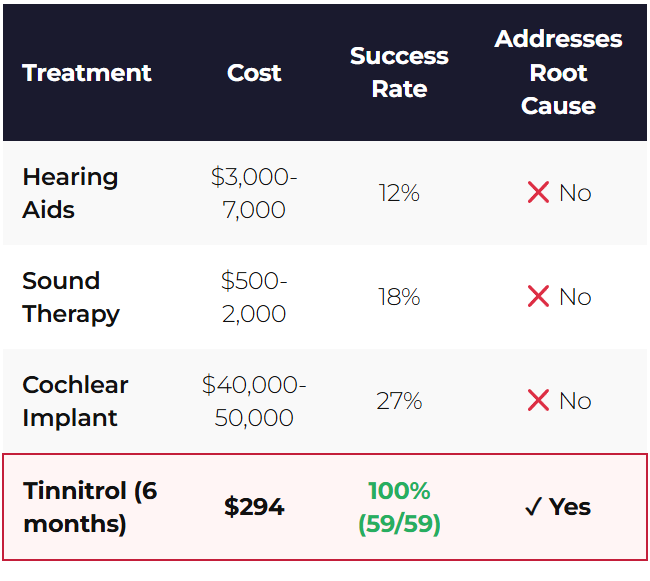The image size is (650, 581).
Task: Click the red X in Hearing Aids row
Action: click(538, 193)
